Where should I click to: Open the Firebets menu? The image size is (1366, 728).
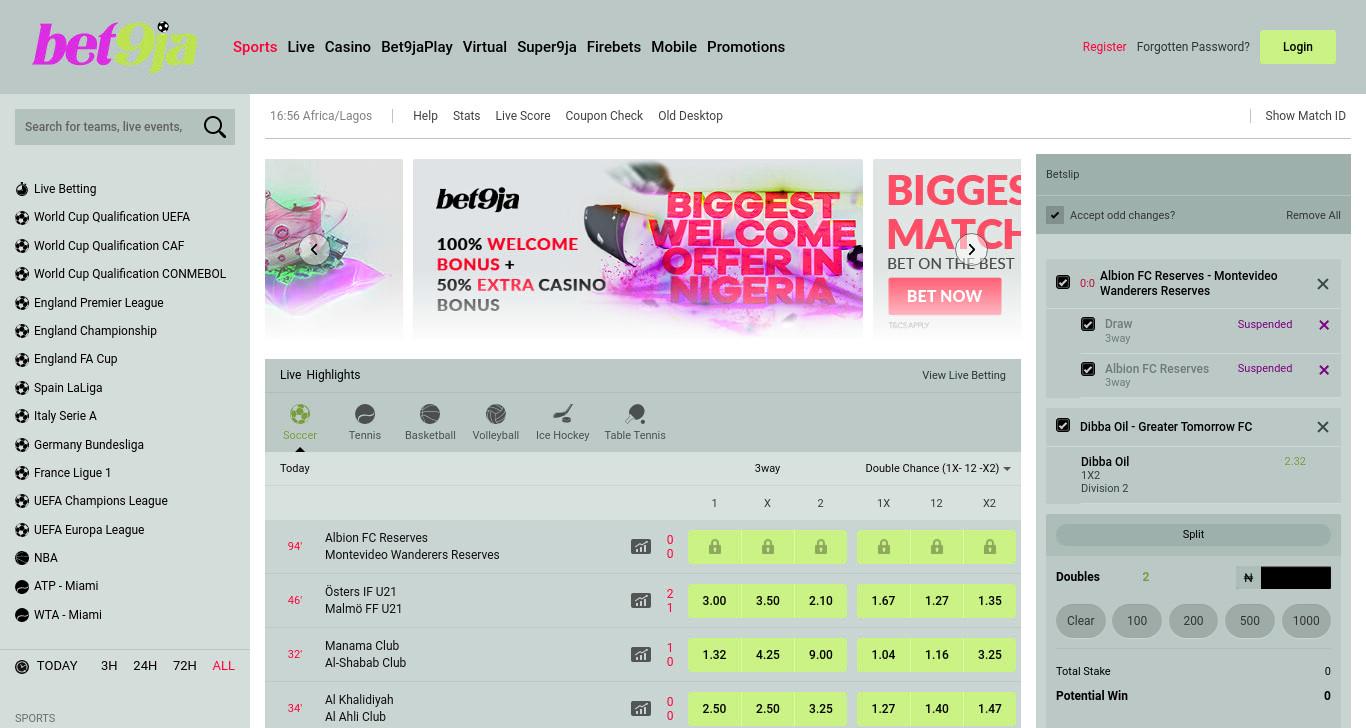click(614, 47)
